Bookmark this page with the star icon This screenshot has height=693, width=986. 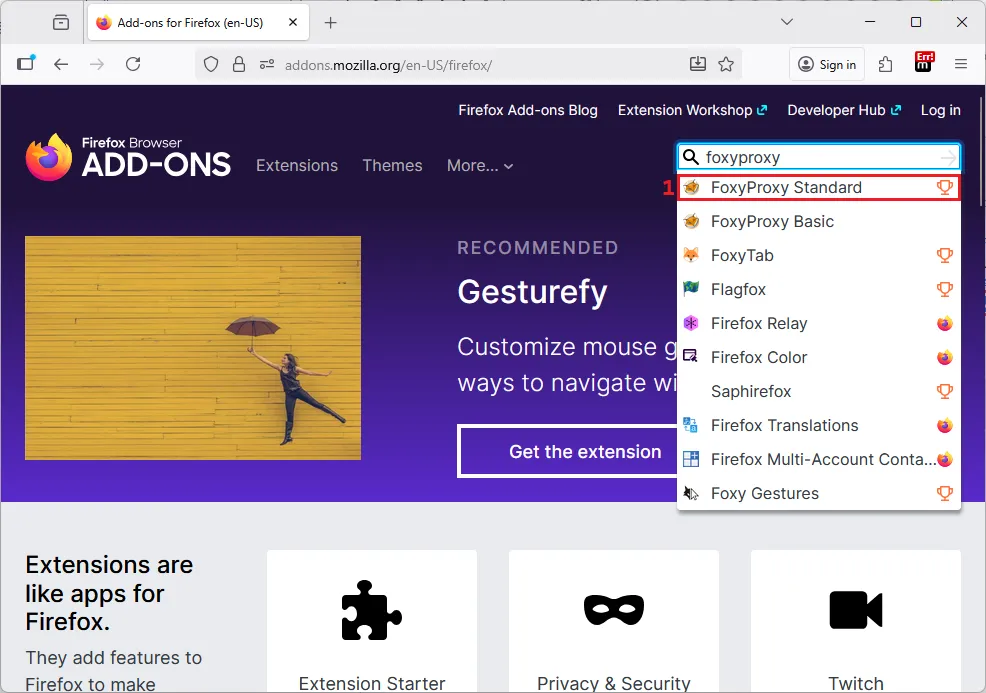click(x=726, y=64)
